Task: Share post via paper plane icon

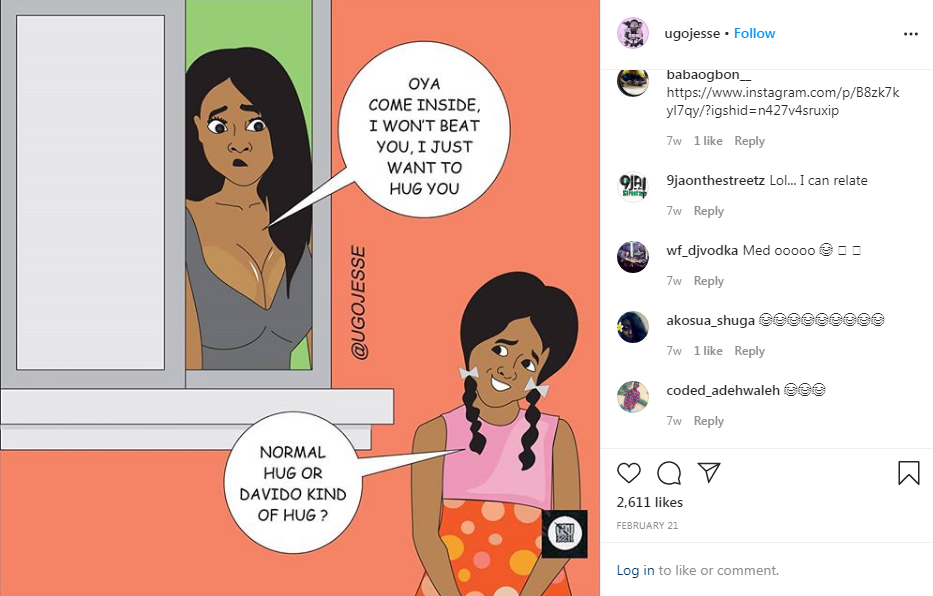Action: [709, 472]
